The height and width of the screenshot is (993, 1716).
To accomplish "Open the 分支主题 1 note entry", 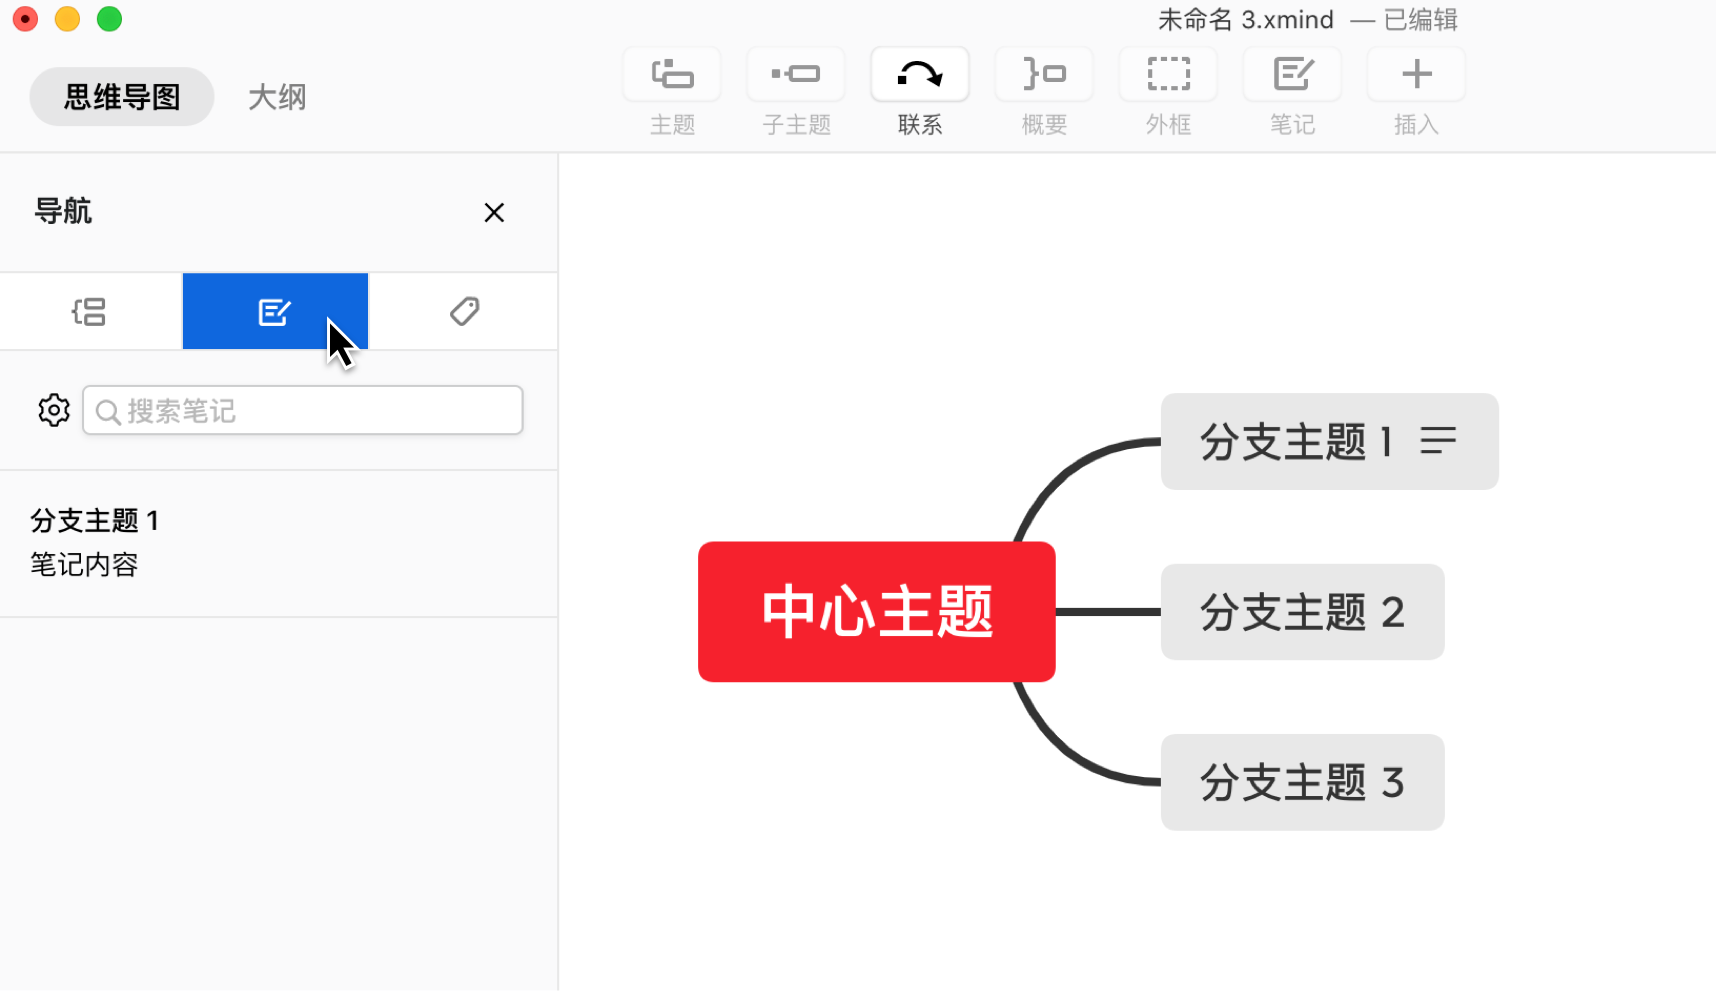I will coord(95,542).
